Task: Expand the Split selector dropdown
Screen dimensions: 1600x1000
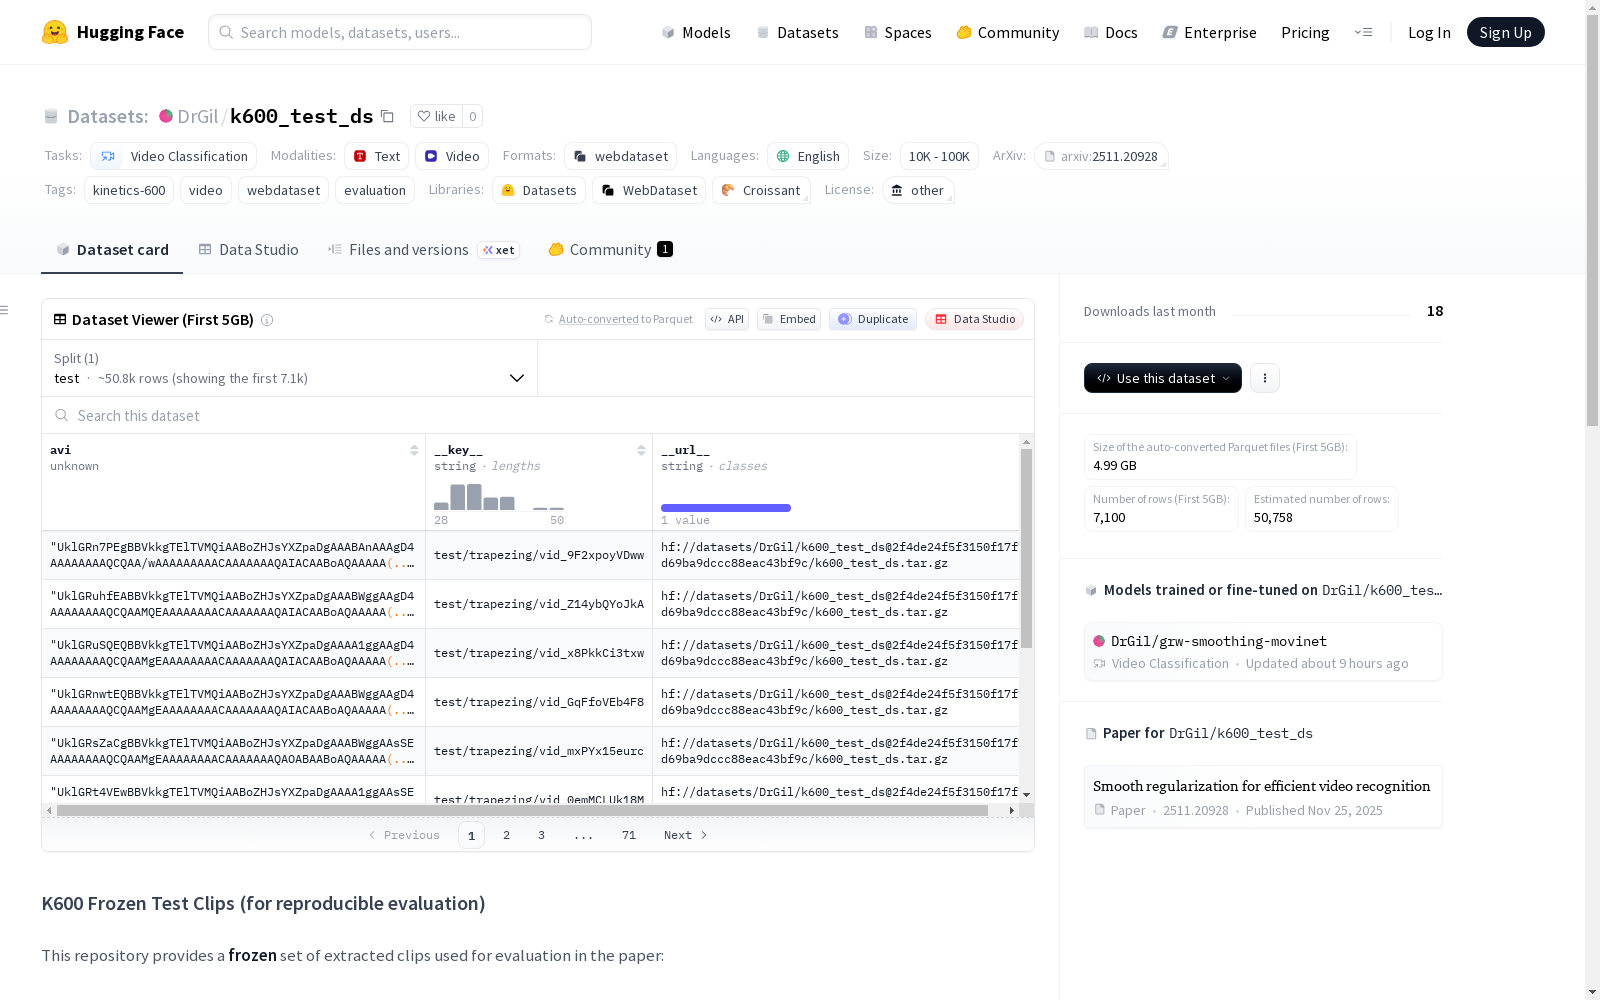Action: point(290,368)
